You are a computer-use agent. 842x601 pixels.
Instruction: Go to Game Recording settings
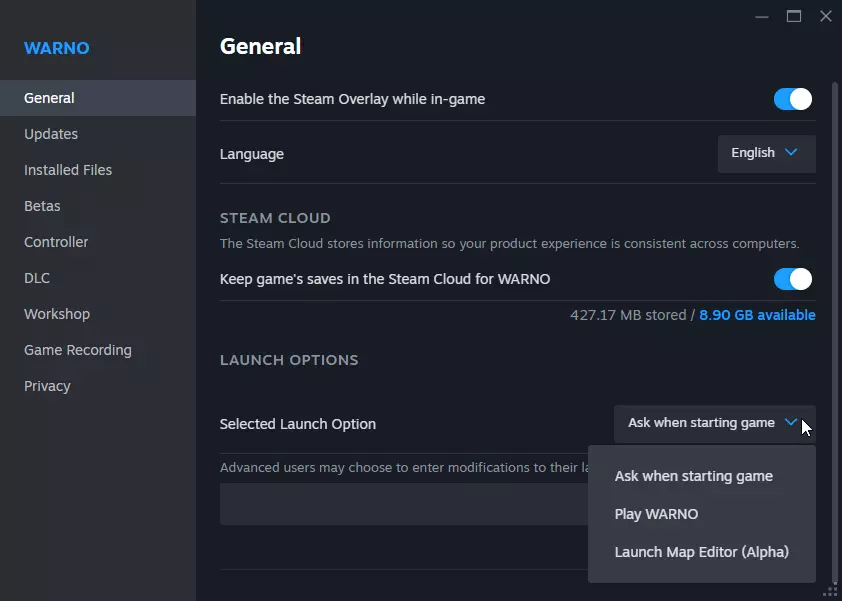pos(78,350)
